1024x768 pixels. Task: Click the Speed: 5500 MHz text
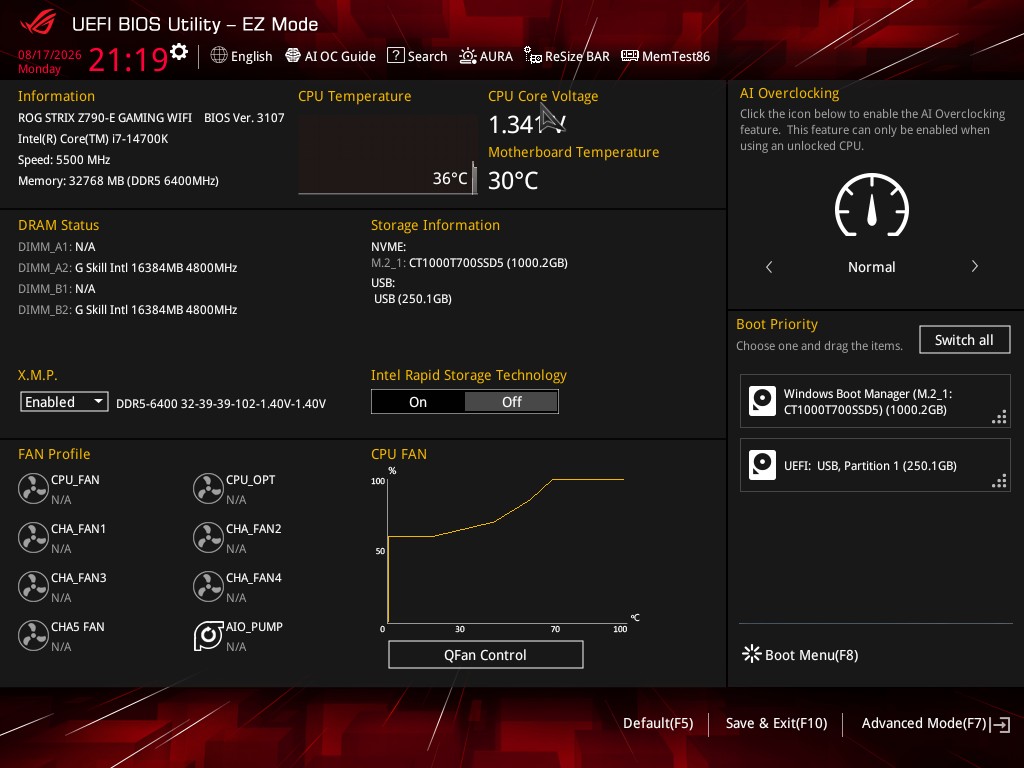pos(64,159)
